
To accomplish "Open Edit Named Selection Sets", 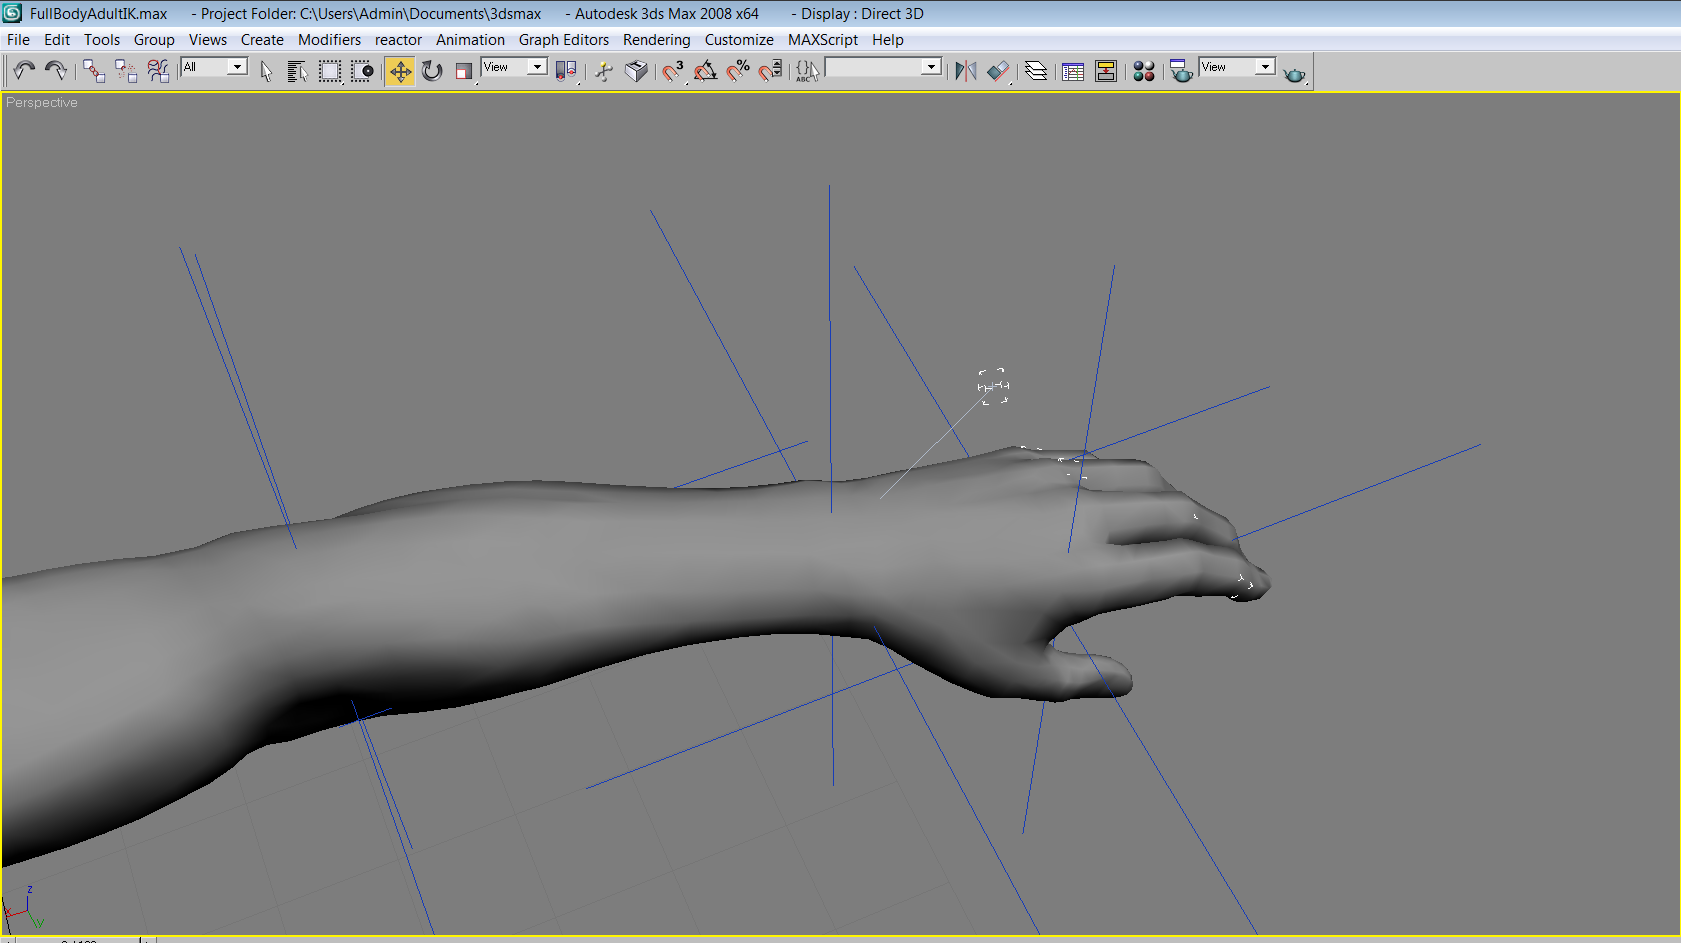I will tap(807, 70).
